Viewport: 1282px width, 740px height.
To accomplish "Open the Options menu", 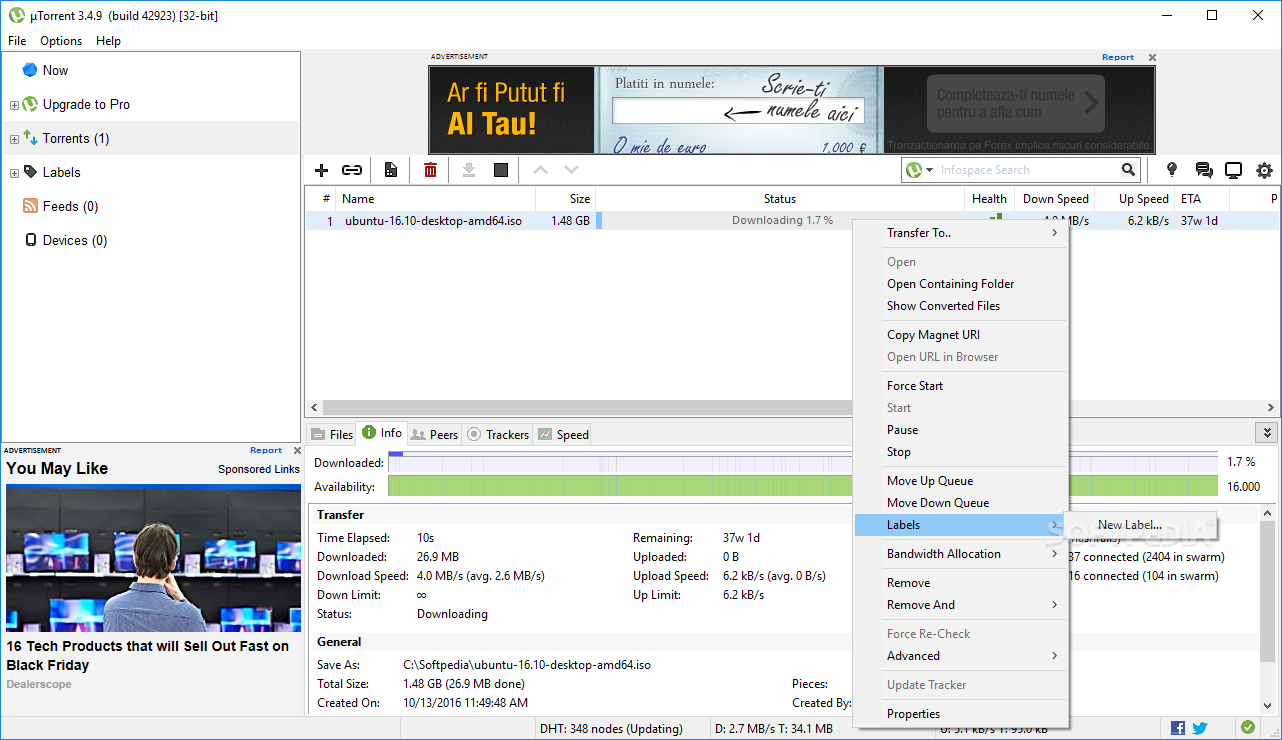I will (x=61, y=41).
